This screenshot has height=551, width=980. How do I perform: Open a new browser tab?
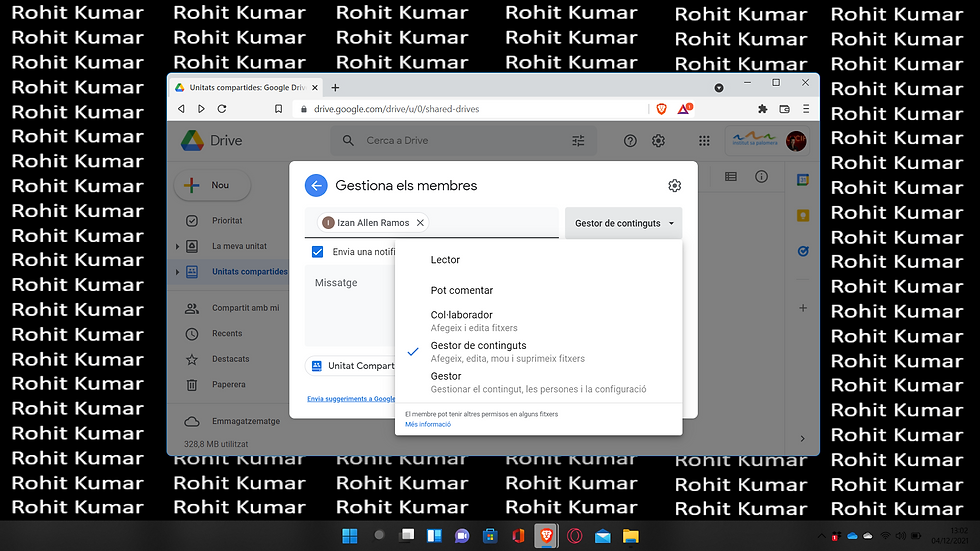(335, 87)
